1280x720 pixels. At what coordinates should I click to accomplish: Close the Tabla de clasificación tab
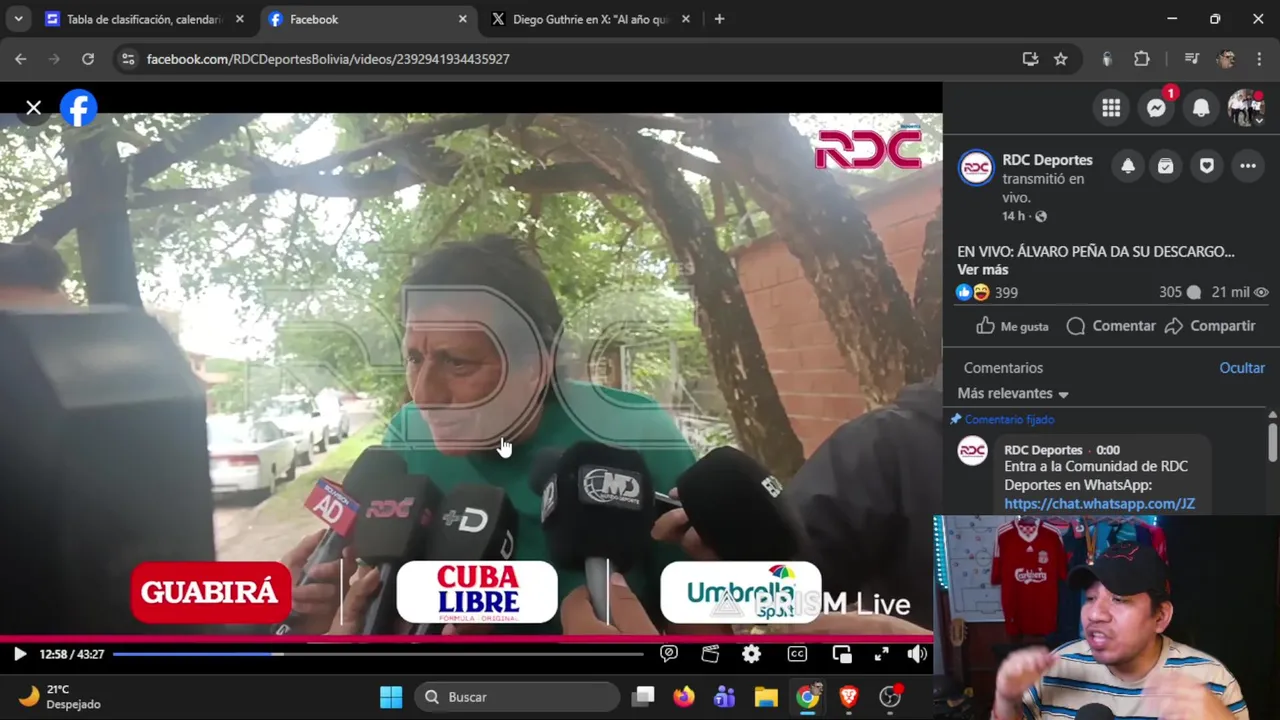240,19
